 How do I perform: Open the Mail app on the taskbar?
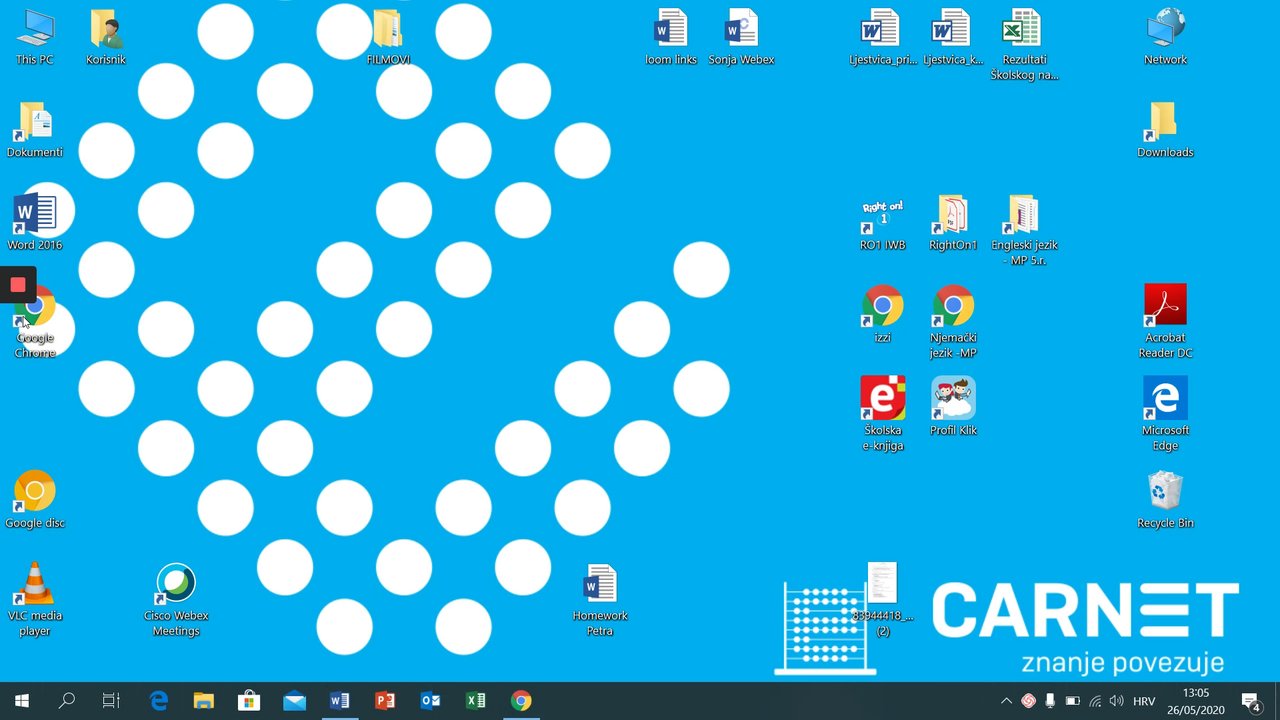[294, 701]
